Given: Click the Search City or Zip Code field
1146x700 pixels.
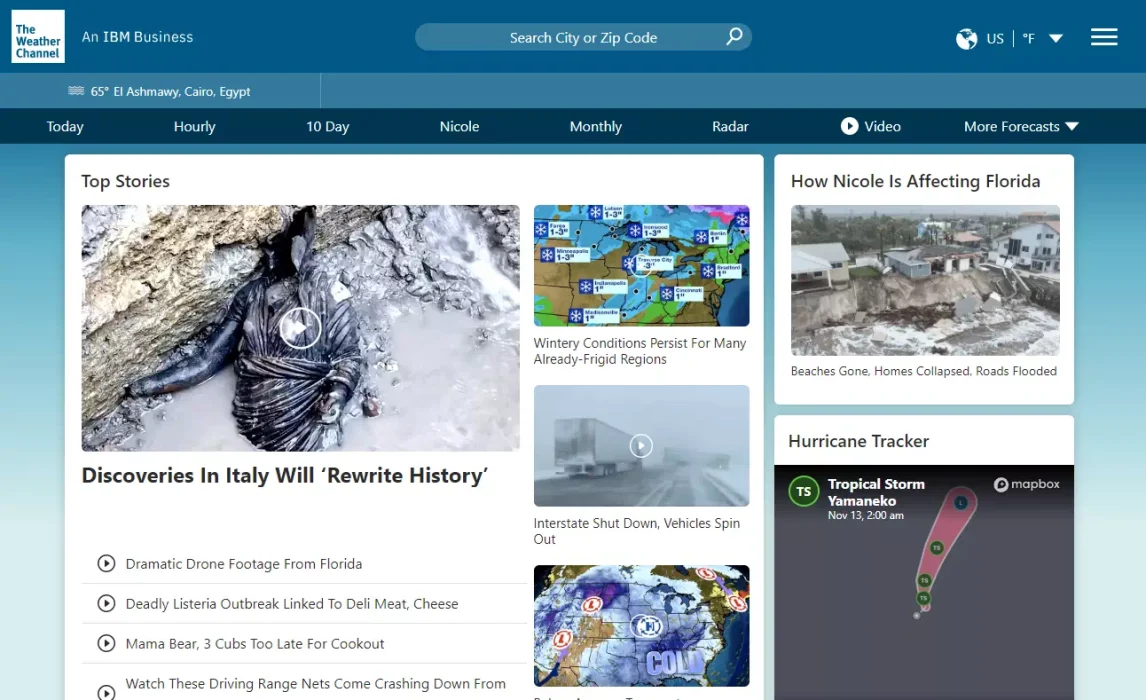Looking at the screenshot, I should 583,37.
